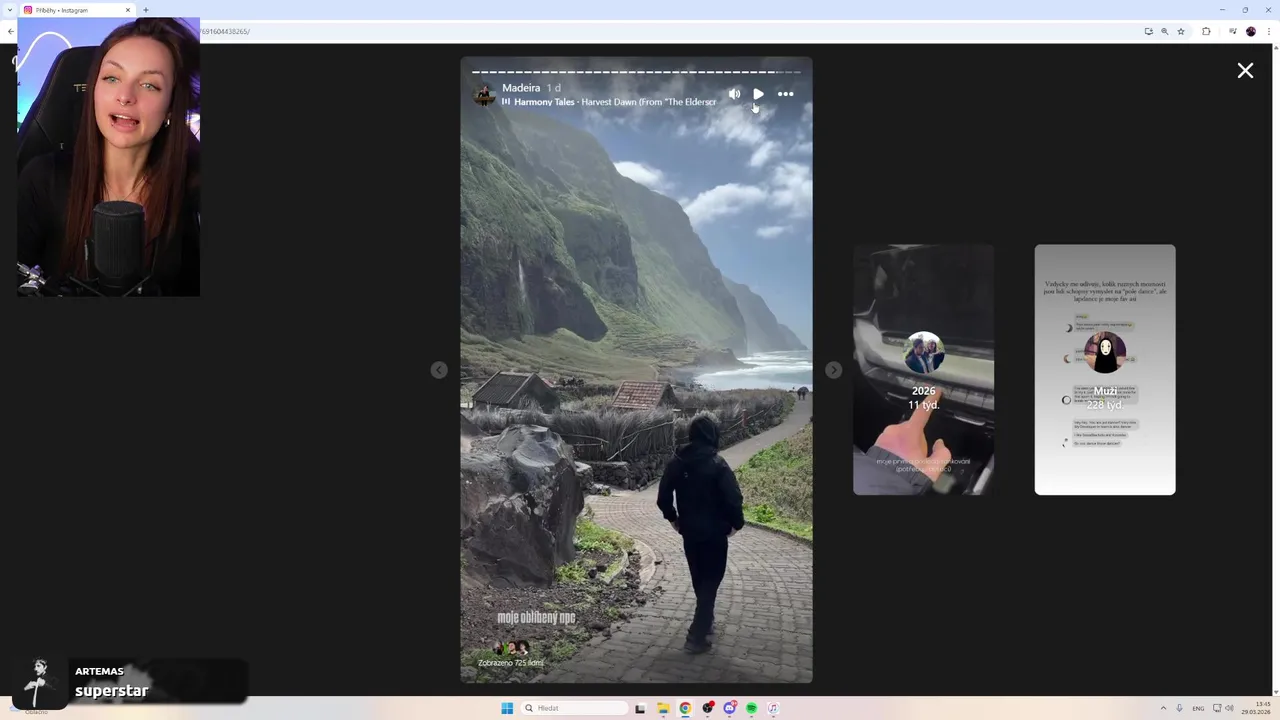Open File Explorer from the taskbar

point(663,708)
